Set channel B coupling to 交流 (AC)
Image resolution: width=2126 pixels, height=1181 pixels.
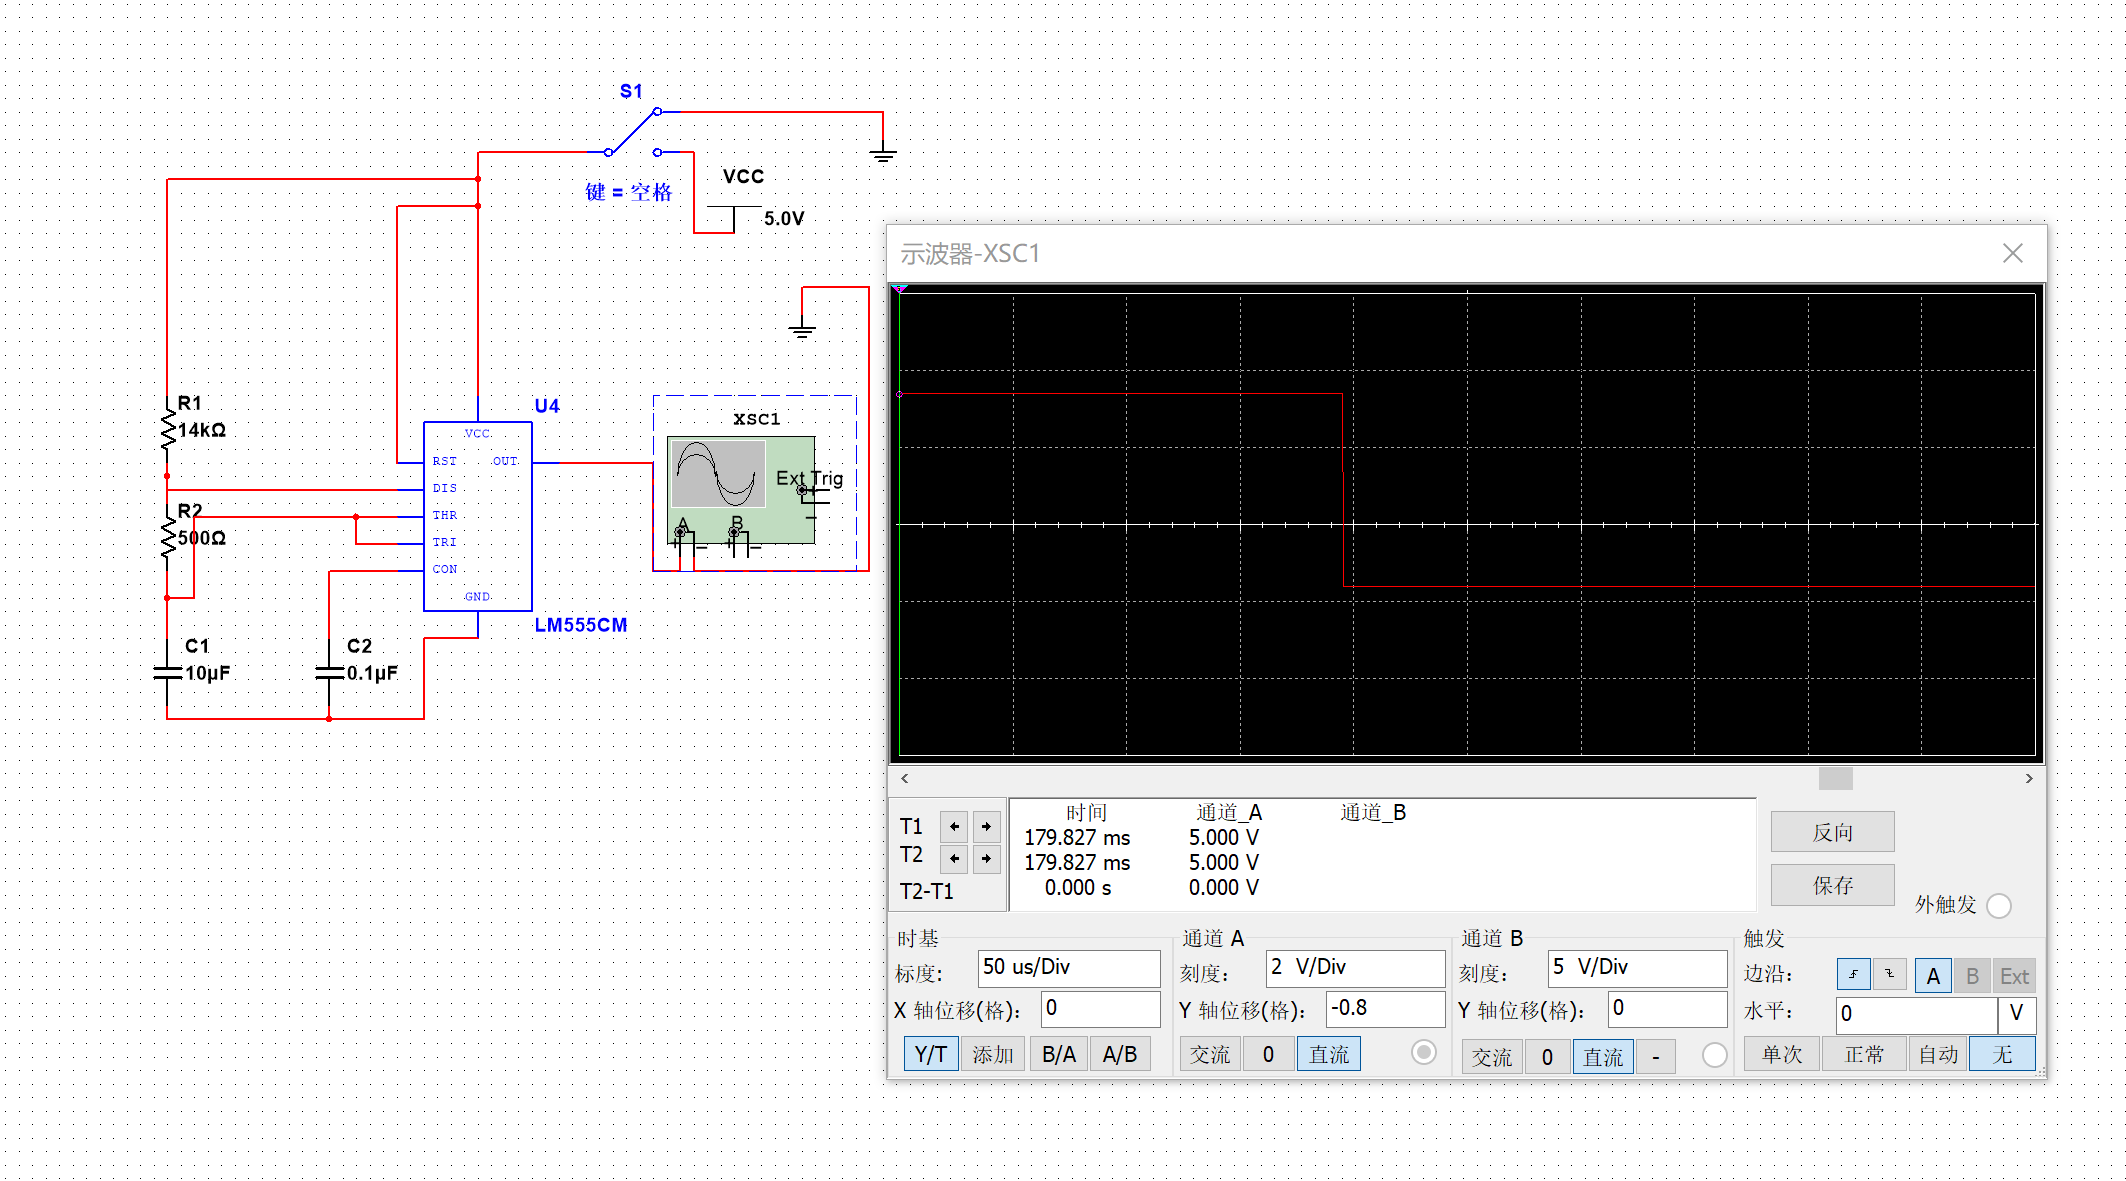click(1492, 1057)
